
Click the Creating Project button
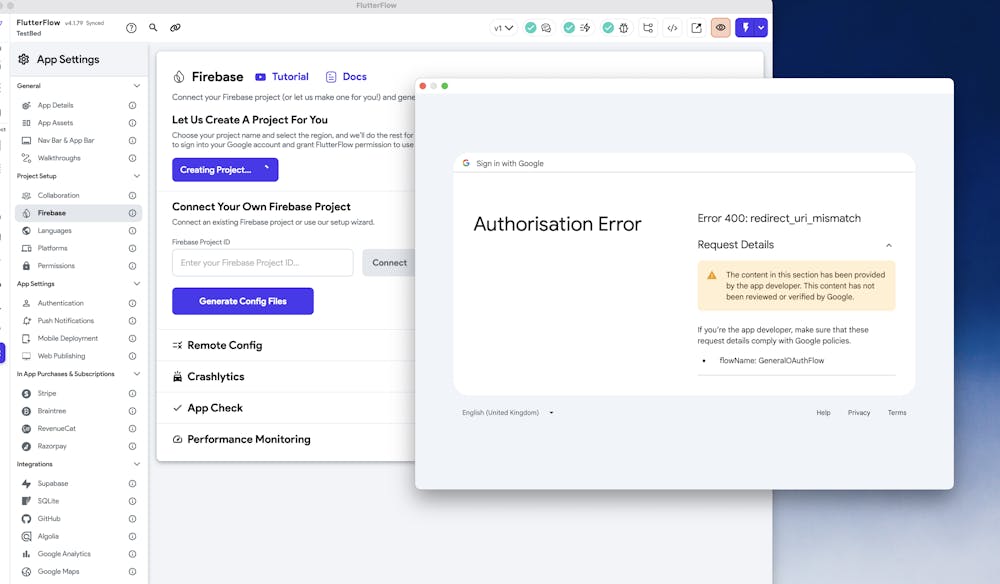pyautogui.click(x=225, y=170)
